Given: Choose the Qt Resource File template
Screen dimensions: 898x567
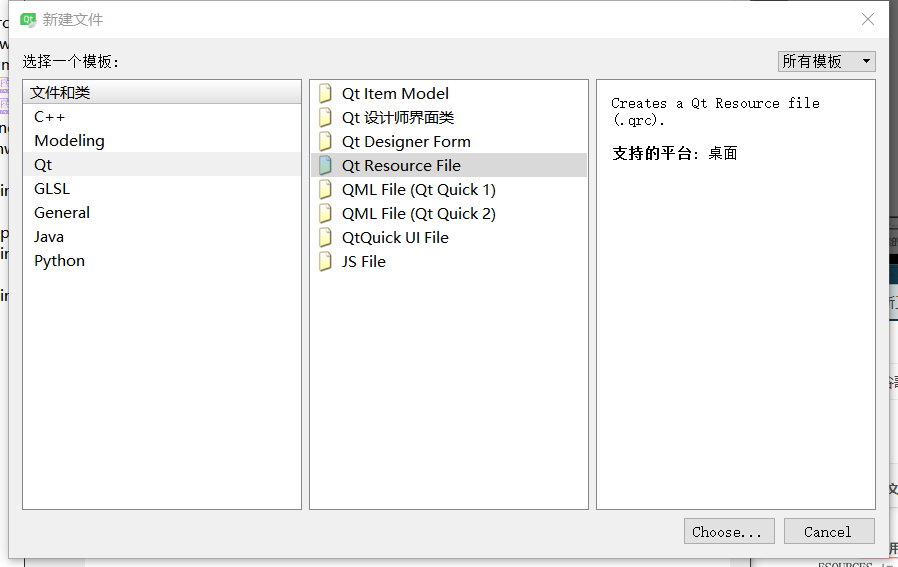Looking at the screenshot, I should point(449,166).
